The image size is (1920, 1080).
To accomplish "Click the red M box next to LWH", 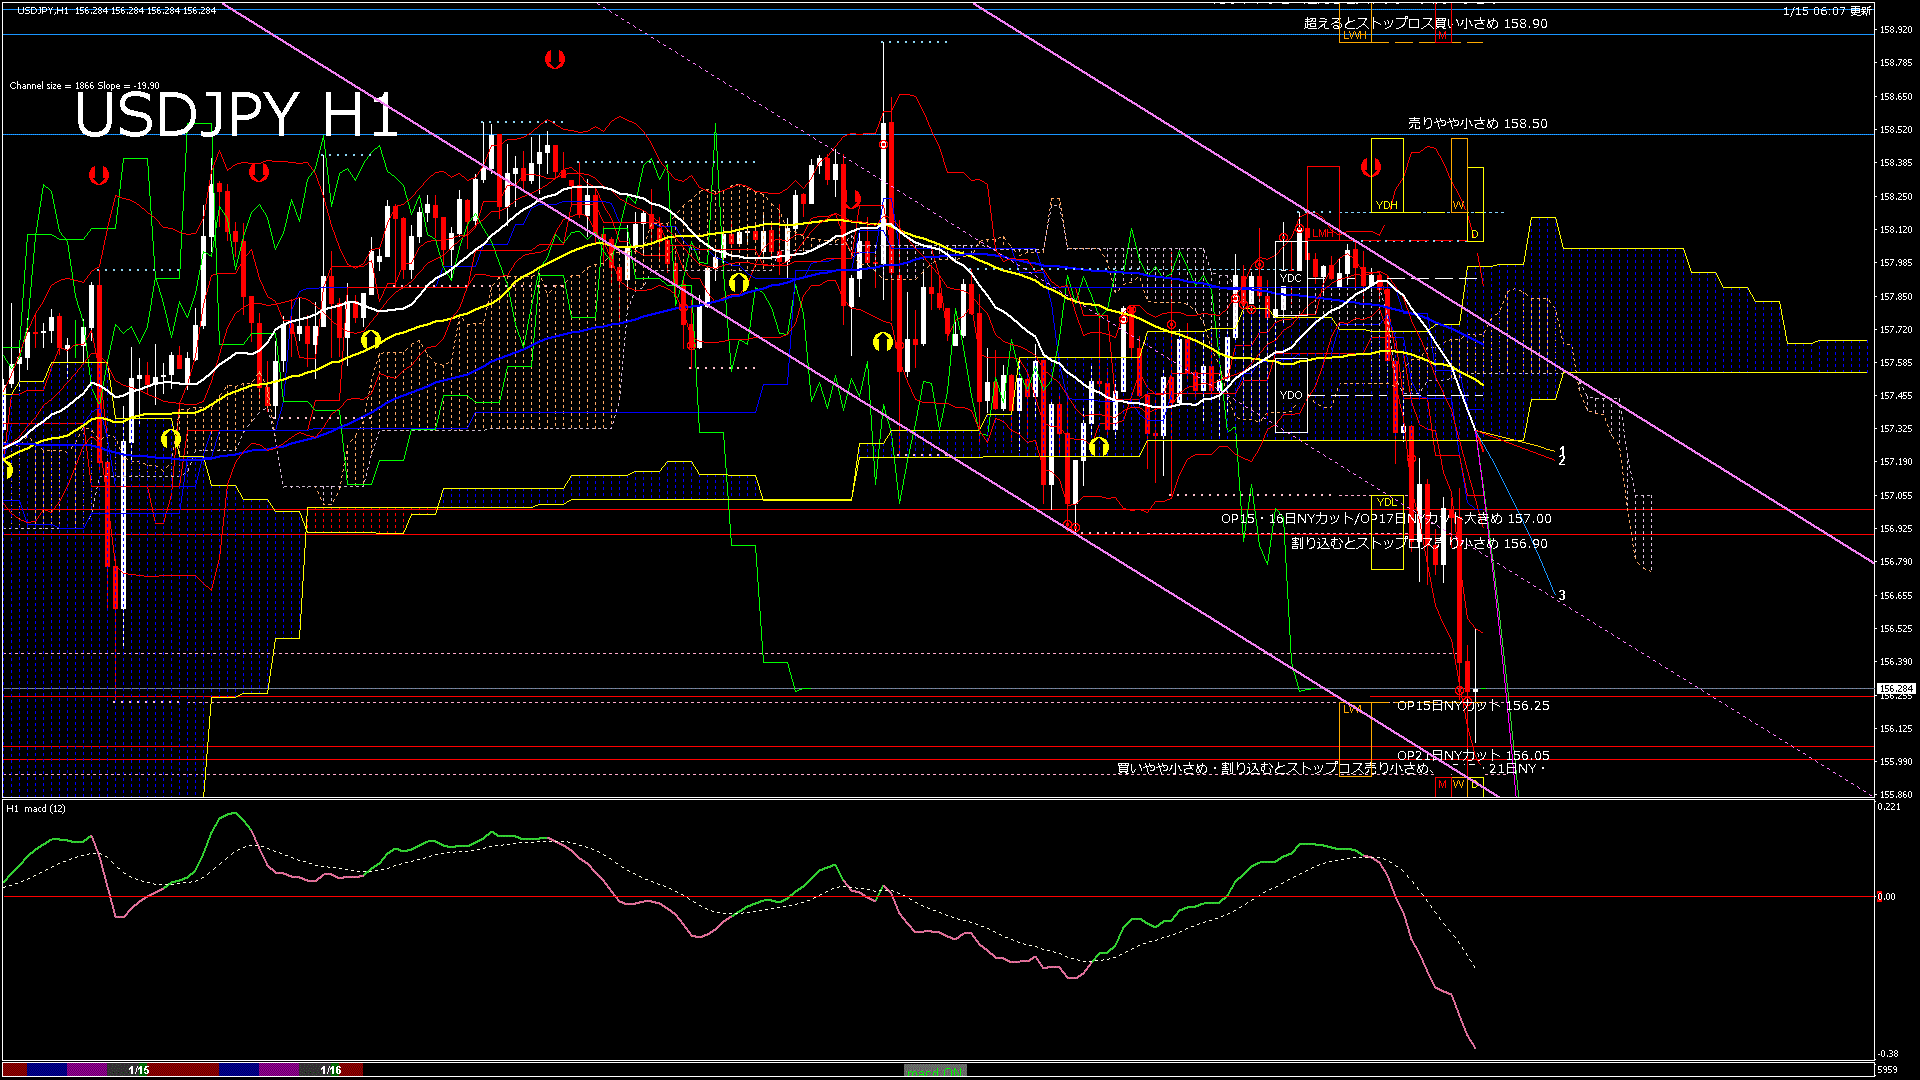I will pyautogui.click(x=1442, y=35).
